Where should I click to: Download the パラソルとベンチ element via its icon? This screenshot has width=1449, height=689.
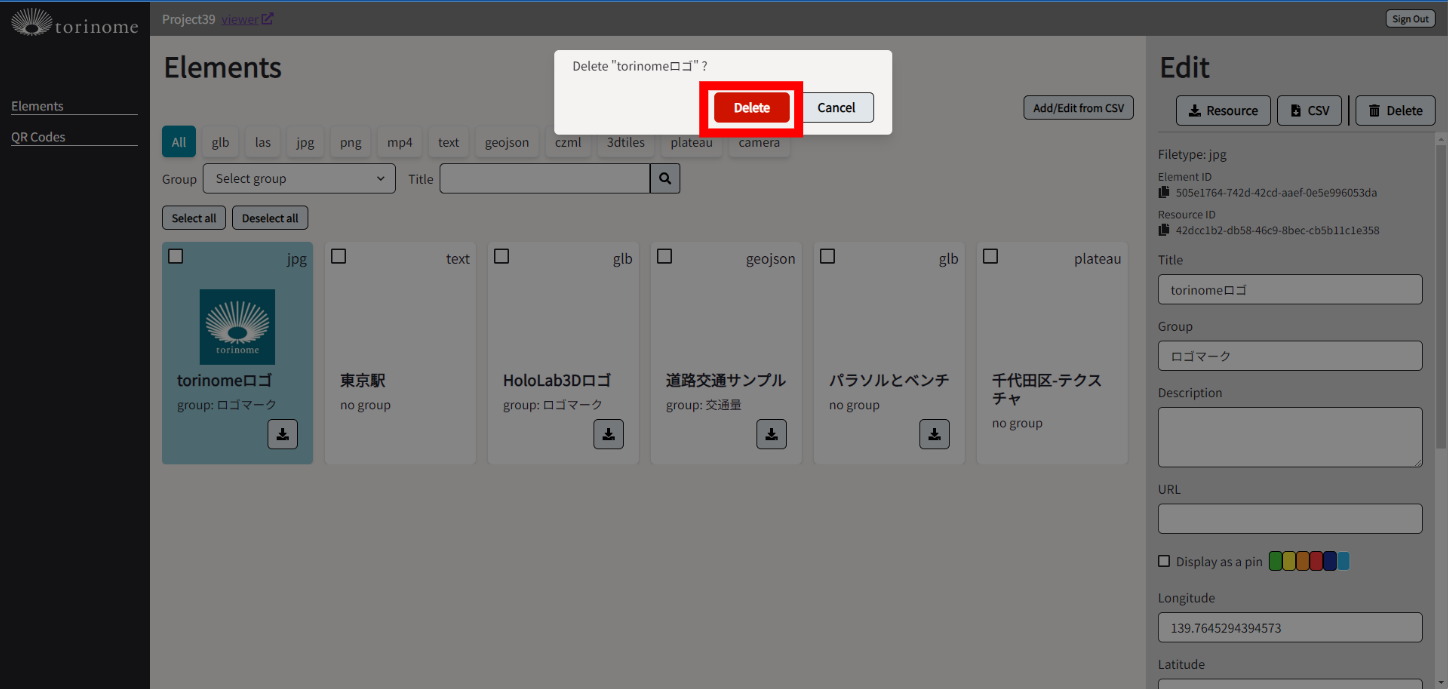click(934, 434)
